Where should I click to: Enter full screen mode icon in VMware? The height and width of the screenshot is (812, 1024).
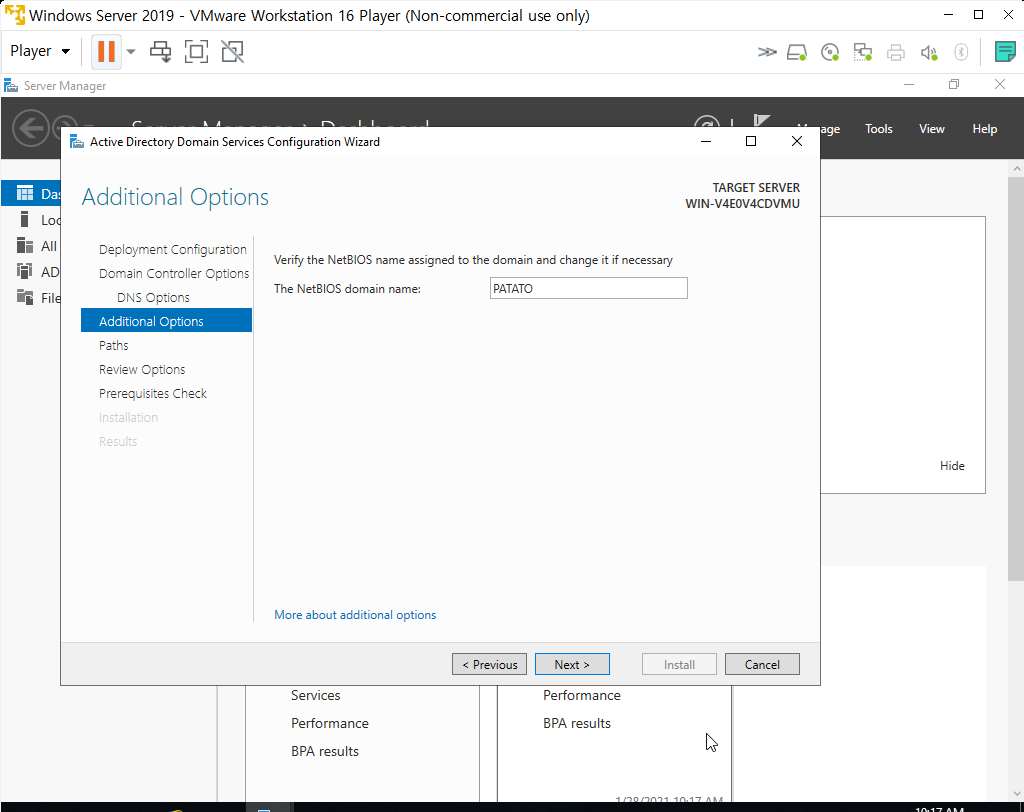pyautogui.click(x=197, y=52)
